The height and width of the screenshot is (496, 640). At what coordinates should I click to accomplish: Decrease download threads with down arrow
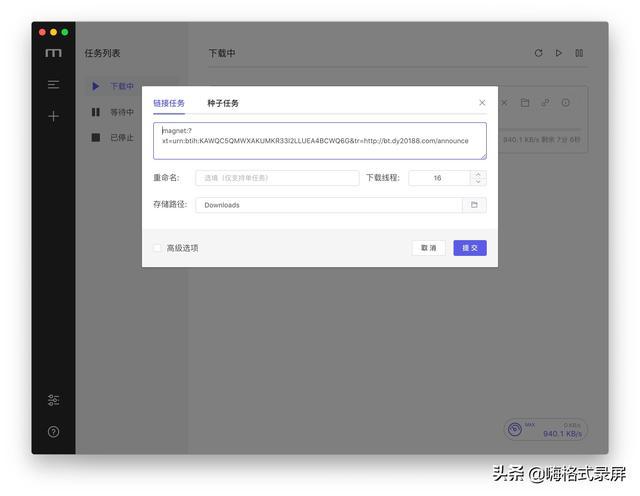tap(478, 182)
